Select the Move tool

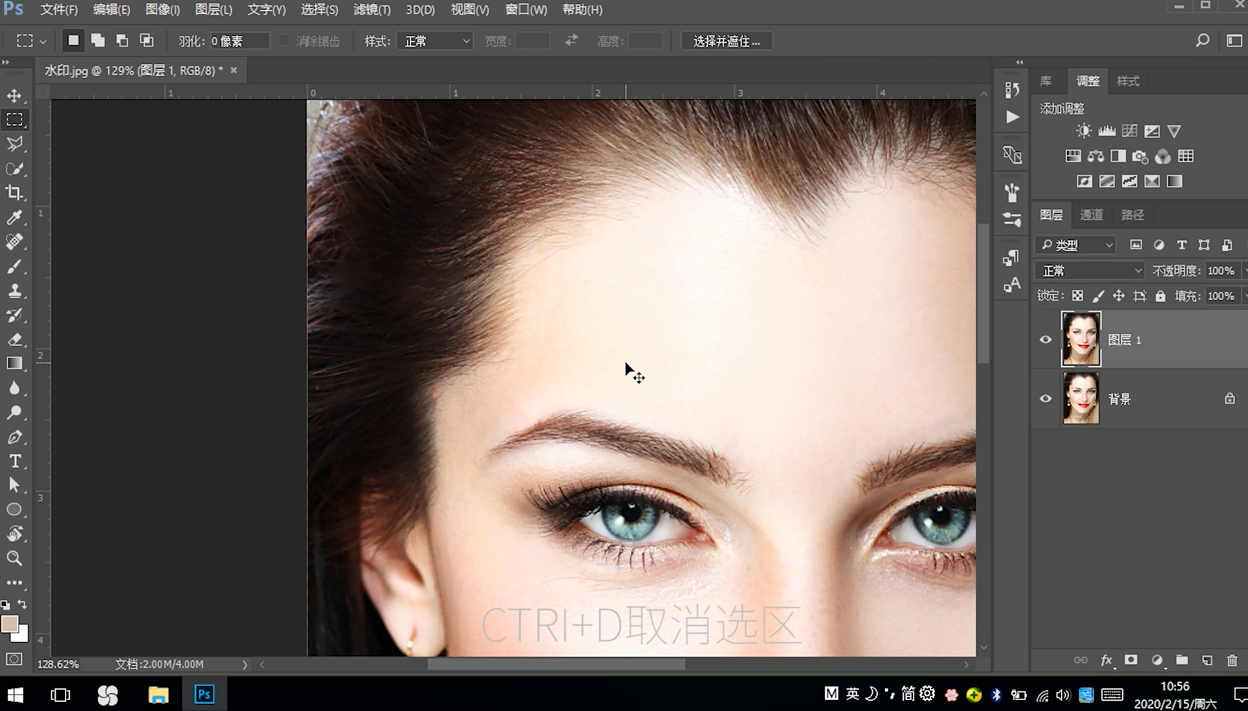tap(14, 96)
